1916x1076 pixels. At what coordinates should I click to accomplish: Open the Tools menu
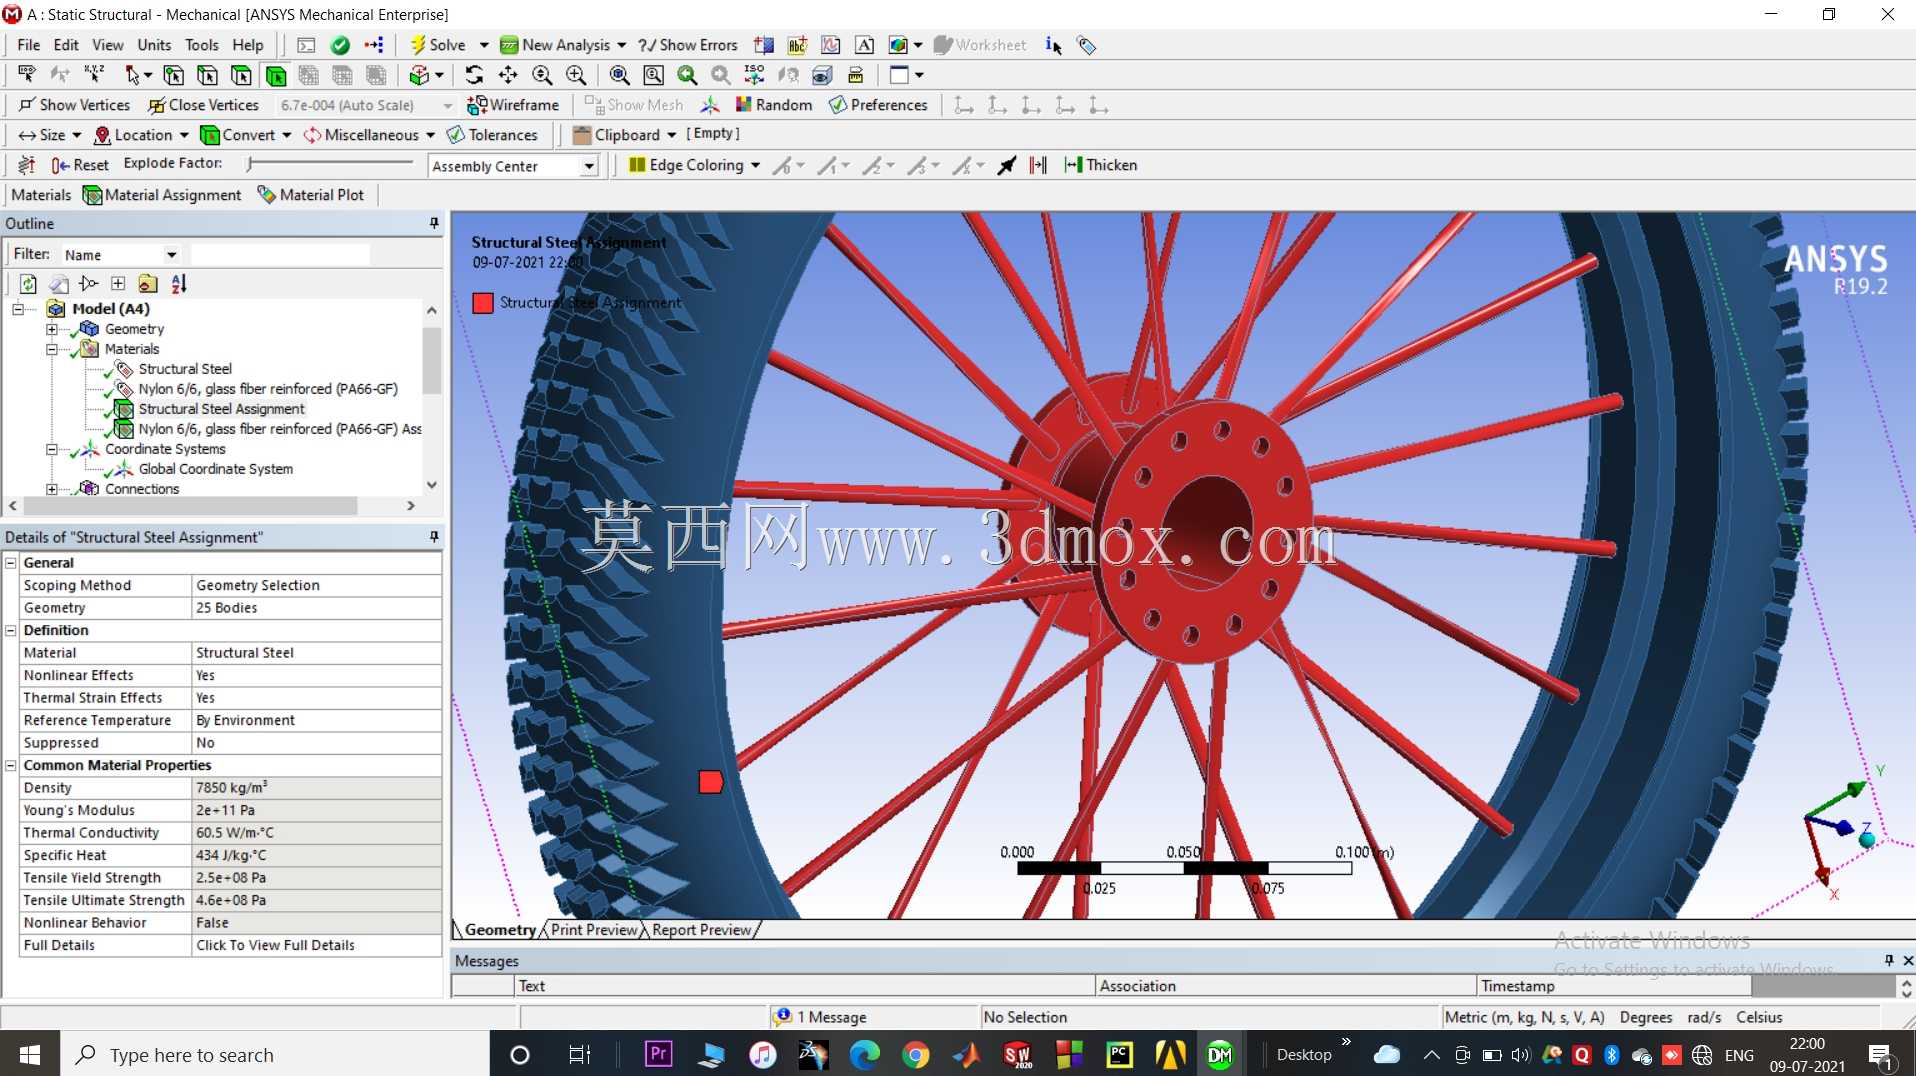pos(201,45)
